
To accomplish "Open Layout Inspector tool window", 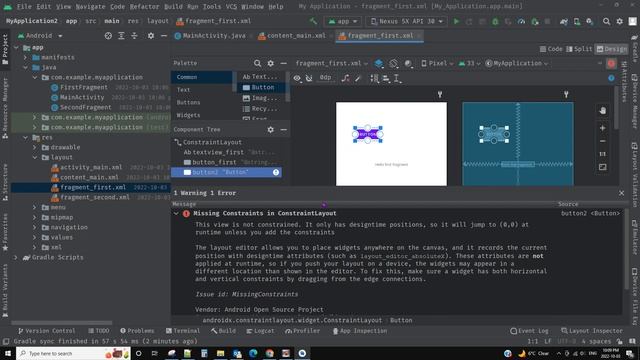I will pyautogui.click(x=592, y=331).
